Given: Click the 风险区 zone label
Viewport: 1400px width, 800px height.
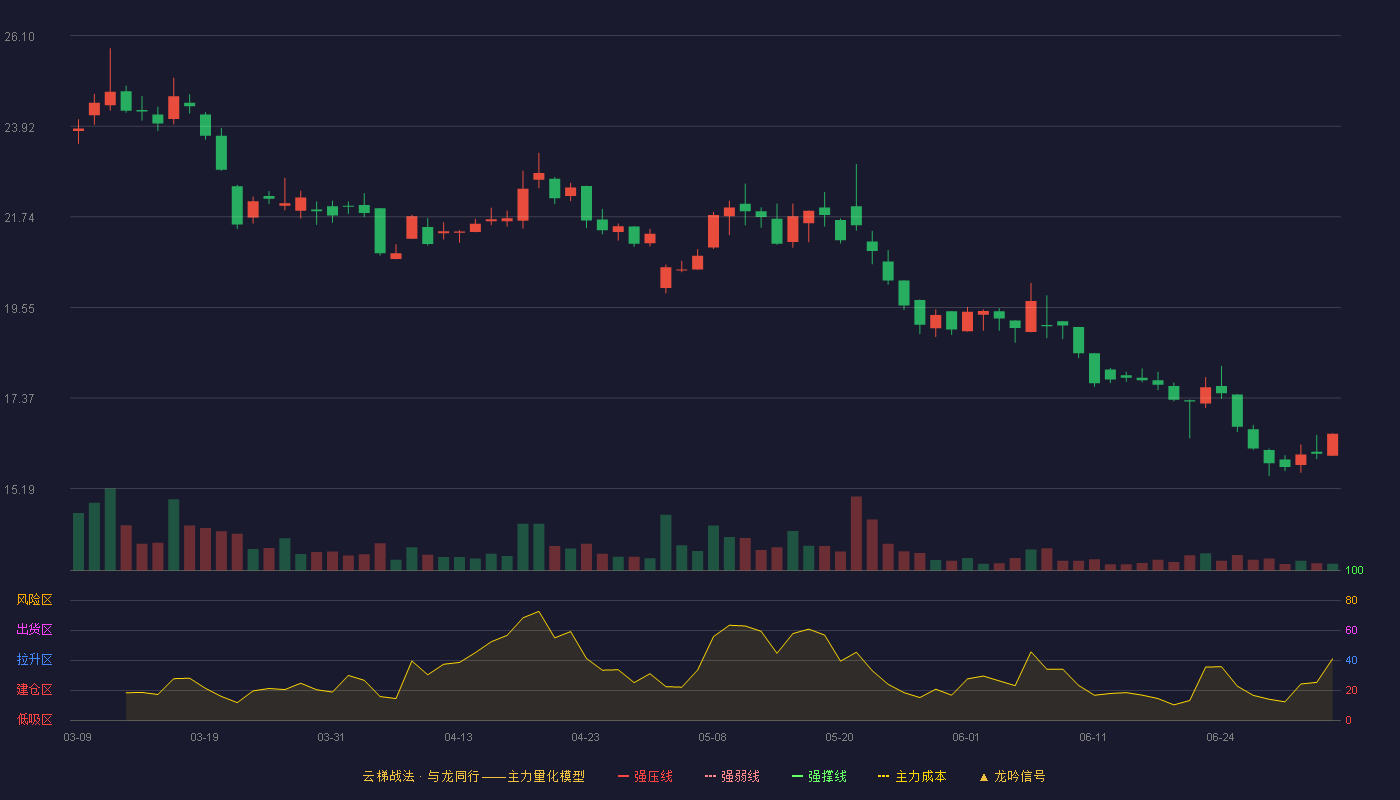Looking at the screenshot, I should tap(34, 600).
